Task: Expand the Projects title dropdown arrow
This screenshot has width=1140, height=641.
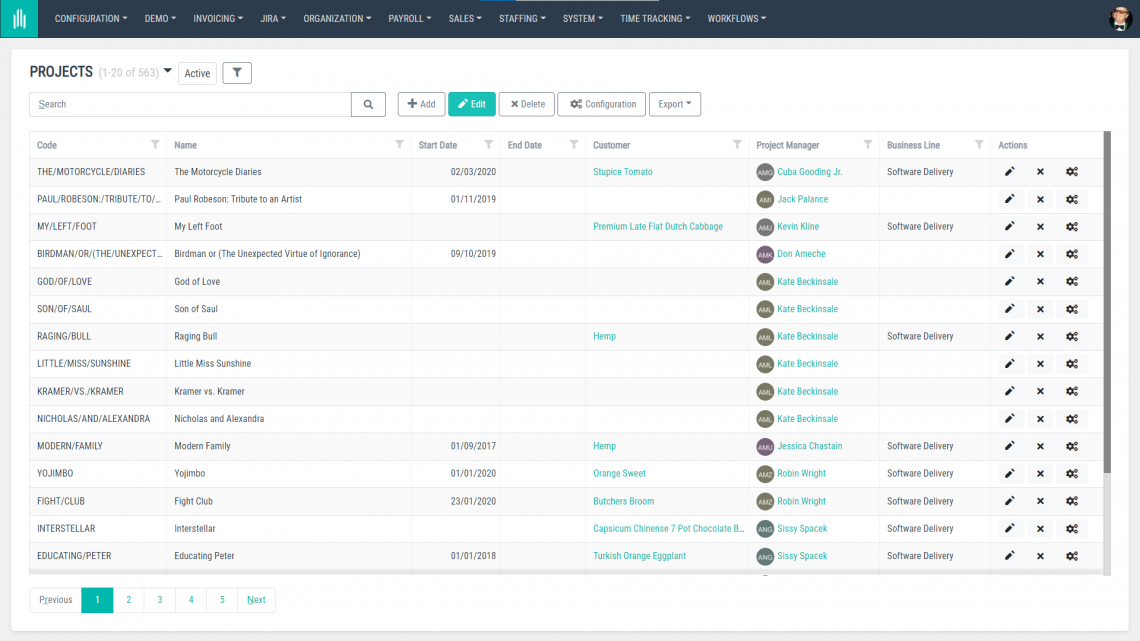Action: [166, 71]
